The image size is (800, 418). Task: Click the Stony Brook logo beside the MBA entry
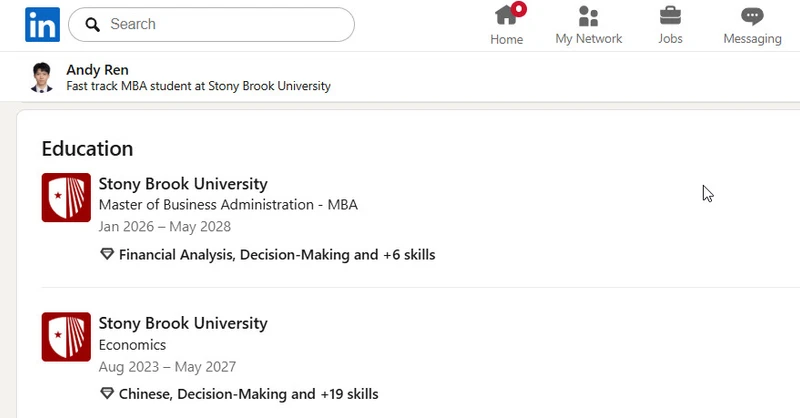pos(66,198)
